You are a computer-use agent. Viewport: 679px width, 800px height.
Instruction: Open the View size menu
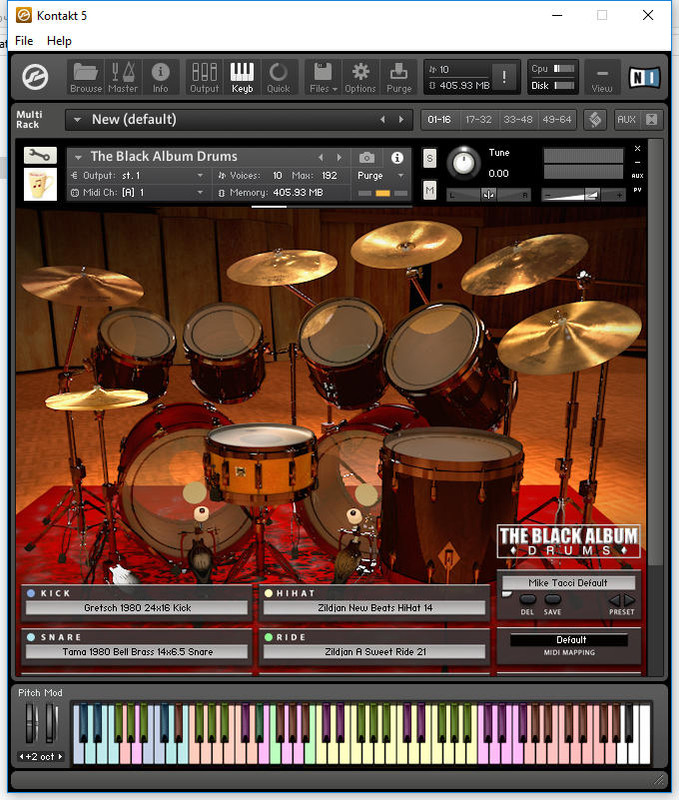pyautogui.click(x=602, y=78)
